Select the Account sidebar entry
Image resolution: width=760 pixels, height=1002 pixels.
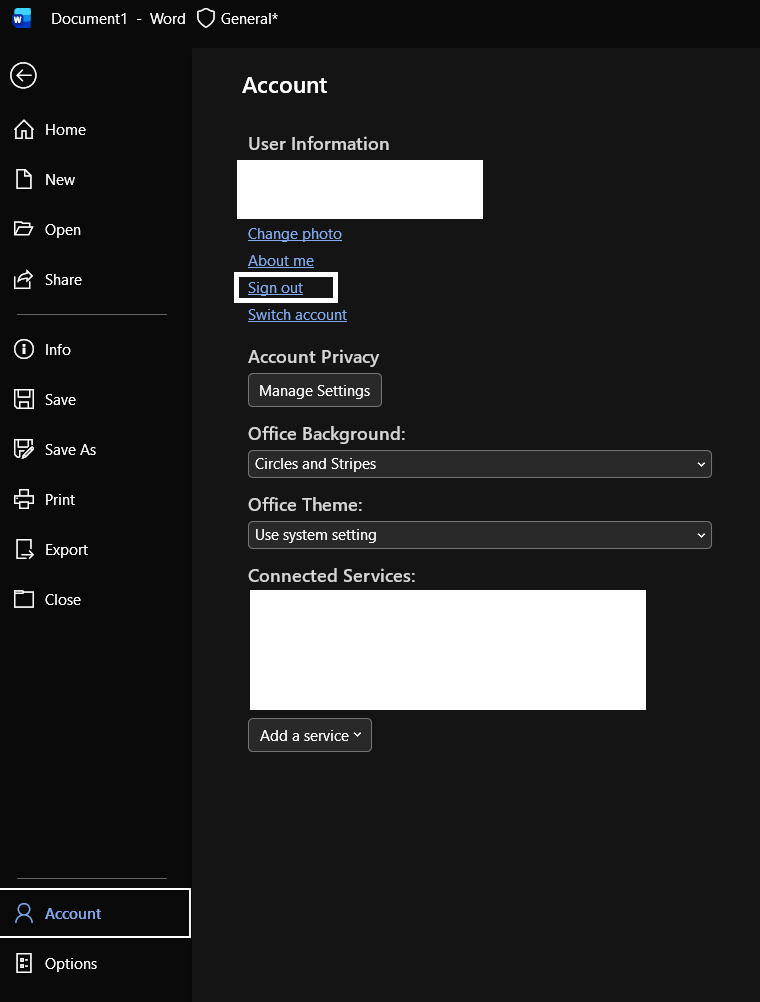point(95,913)
